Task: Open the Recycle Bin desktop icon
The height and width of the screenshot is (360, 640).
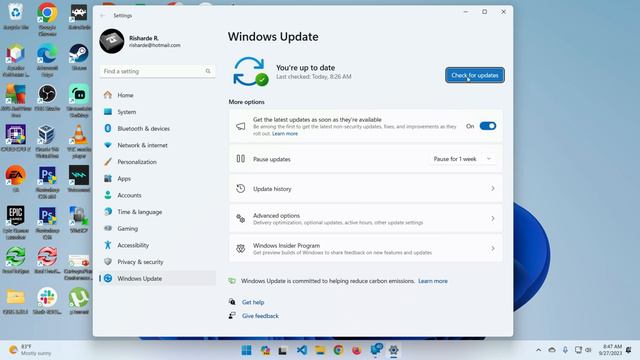Action: click(16, 16)
